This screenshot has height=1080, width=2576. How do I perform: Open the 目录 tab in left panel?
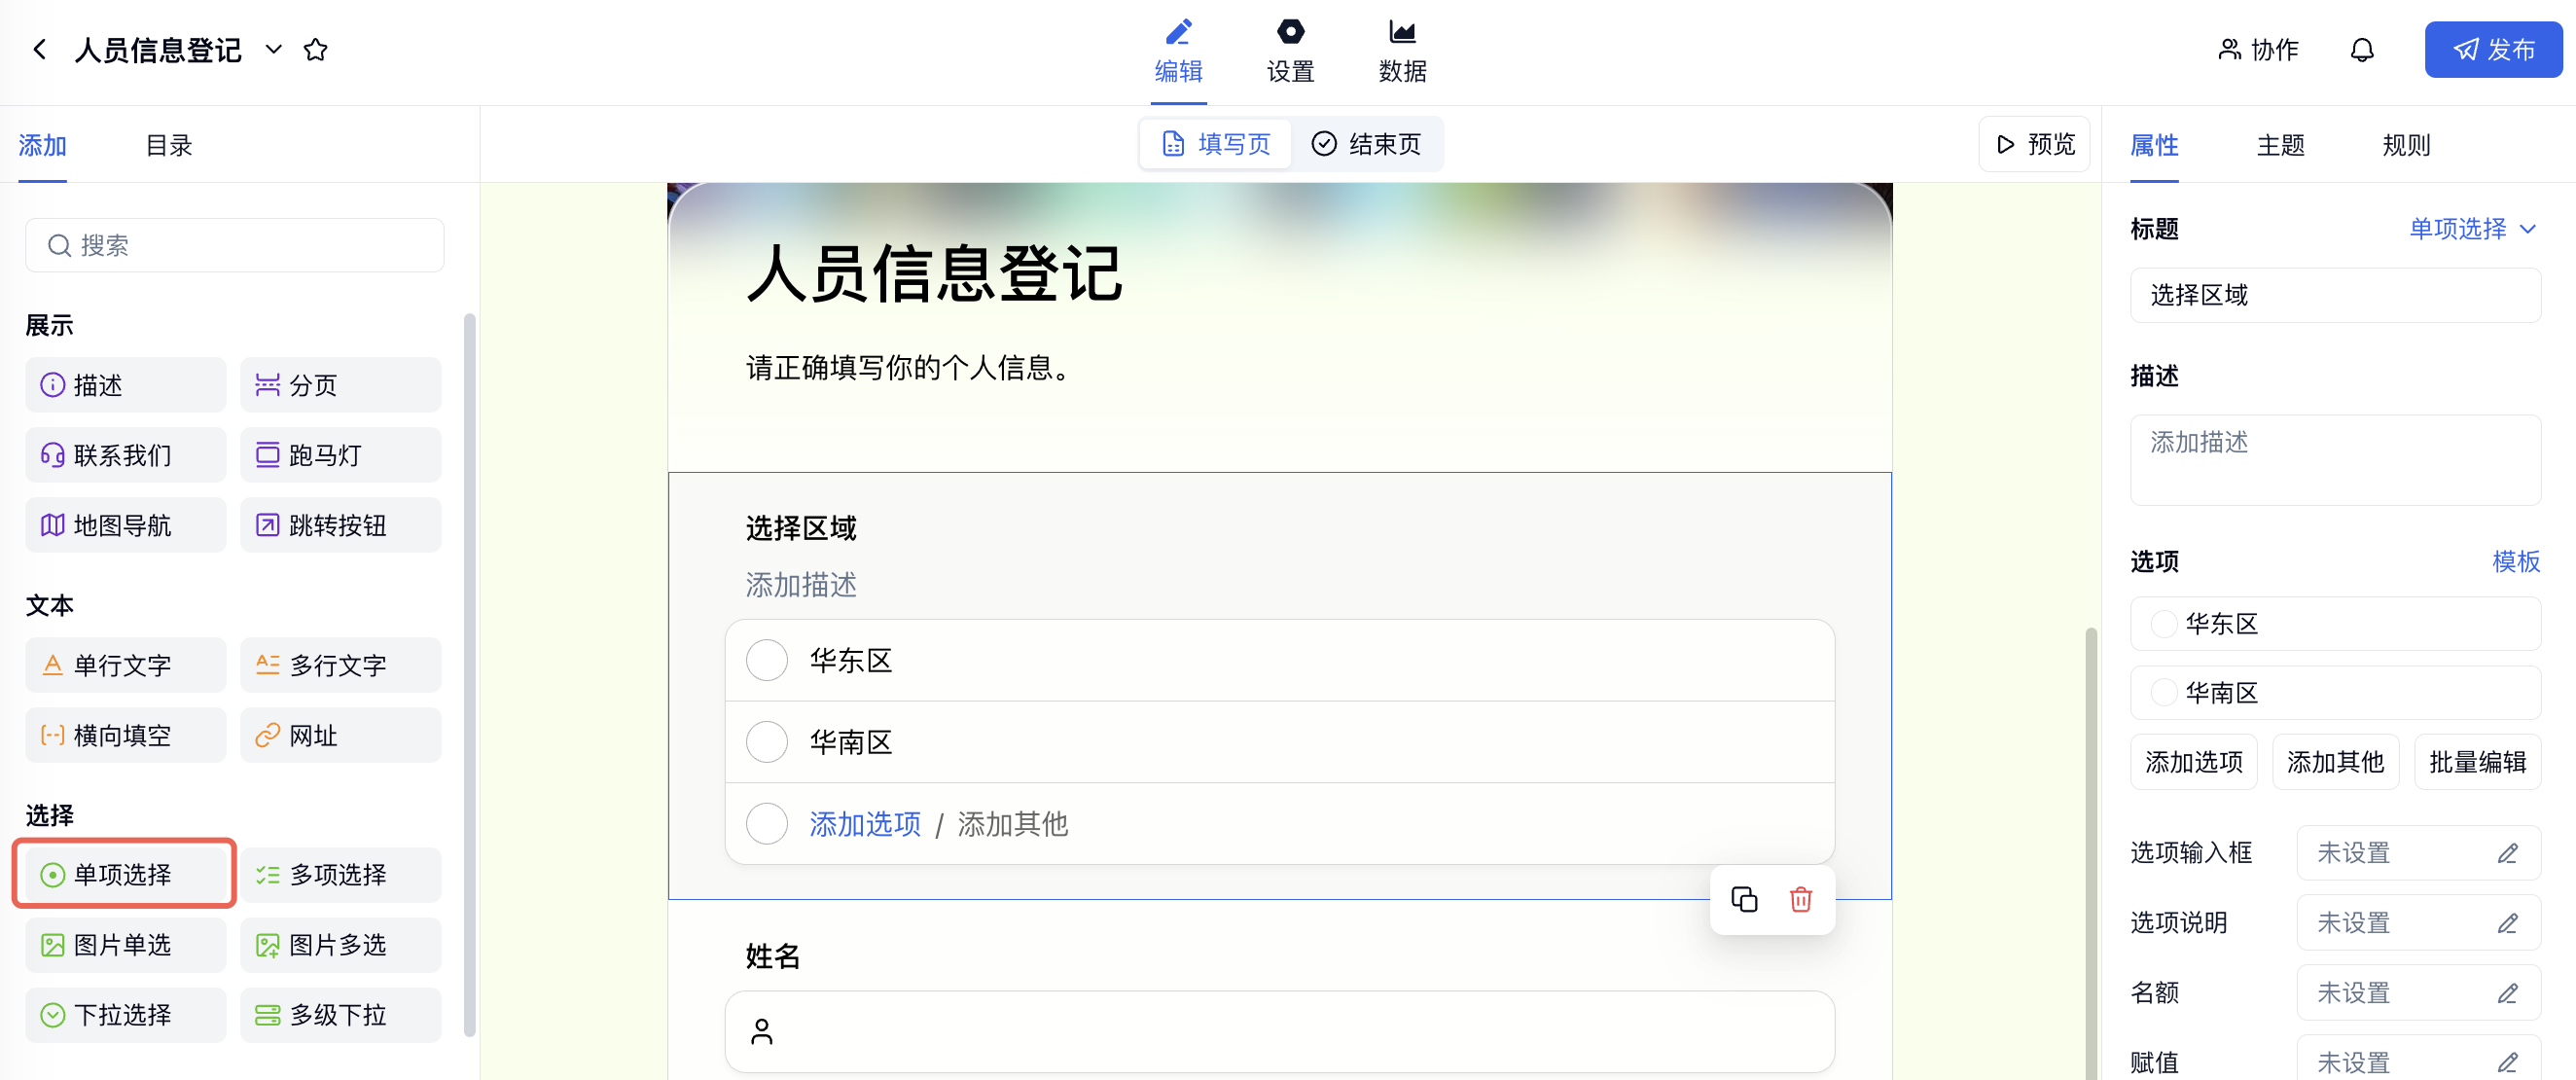point(169,145)
